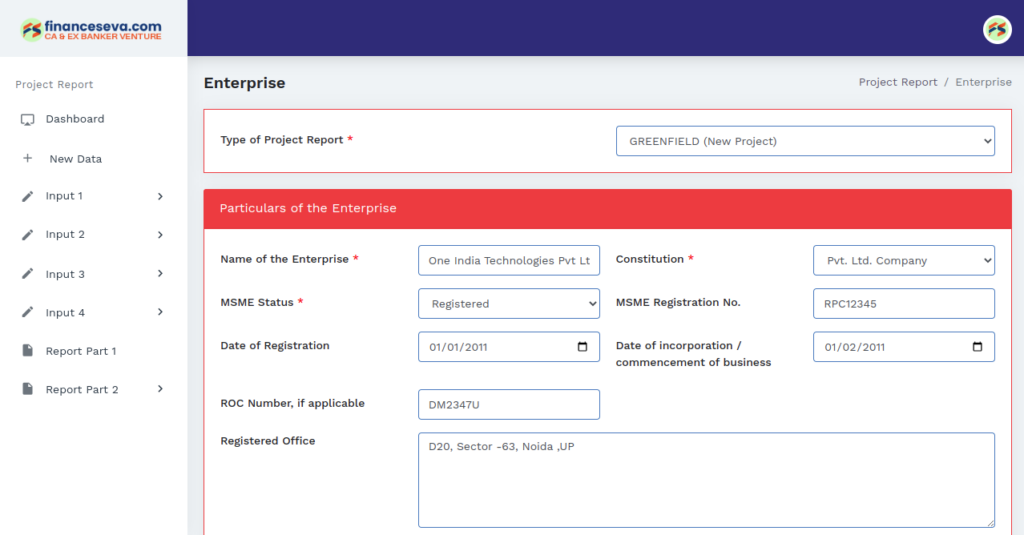Click the Registered Office label
The height and width of the screenshot is (535, 1024).
click(268, 441)
